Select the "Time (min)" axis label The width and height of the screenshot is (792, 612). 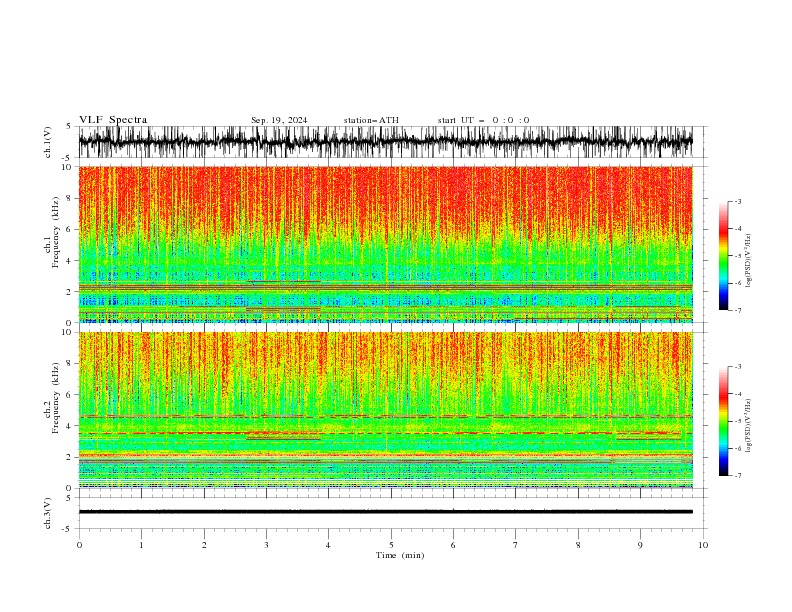pyautogui.click(x=400, y=555)
